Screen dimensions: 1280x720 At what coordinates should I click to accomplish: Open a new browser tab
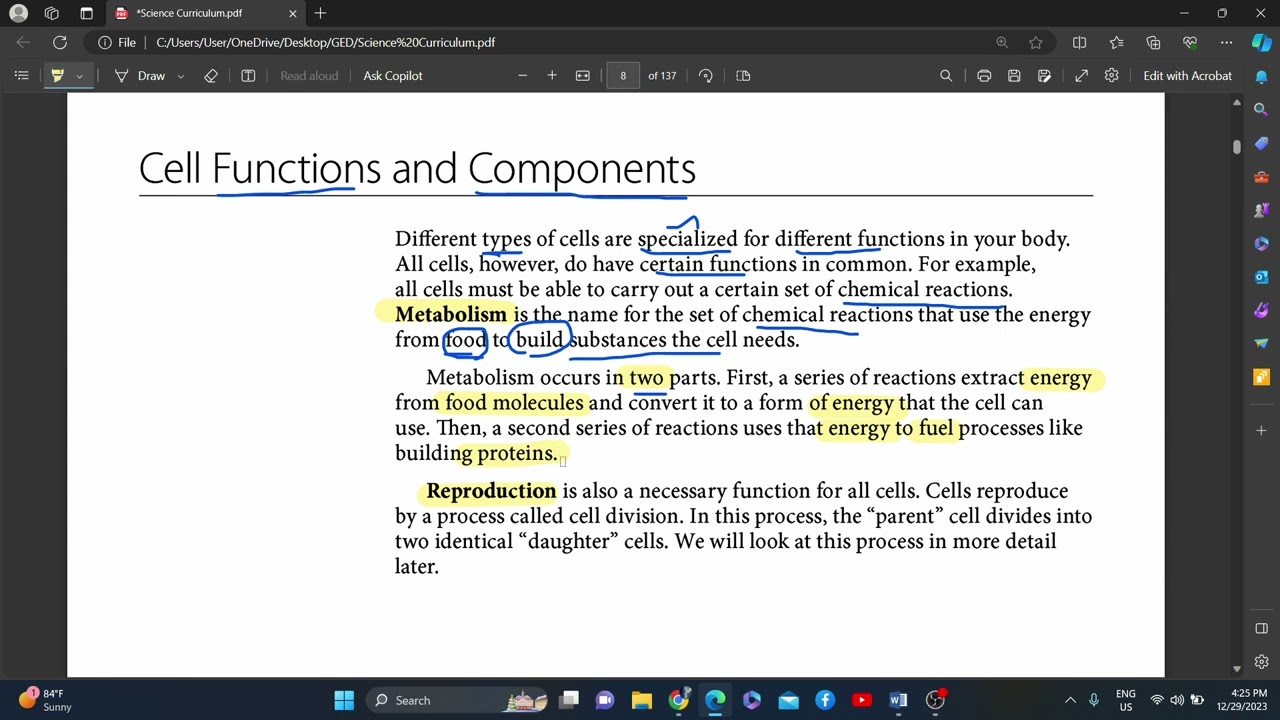(320, 13)
